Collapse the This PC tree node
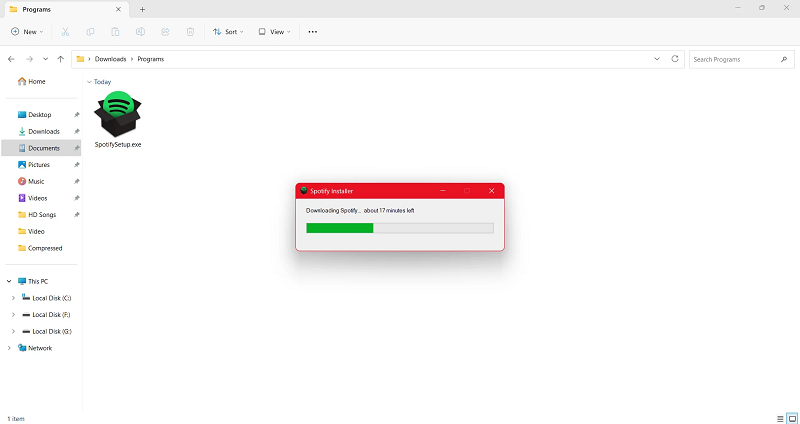Image resolution: width=800 pixels, height=424 pixels. pos(9,281)
